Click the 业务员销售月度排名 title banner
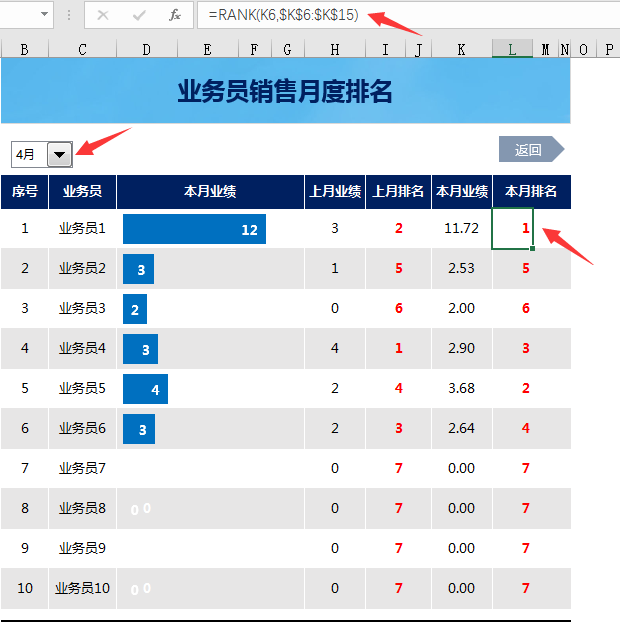Image resolution: width=620 pixels, height=633 pixels. tap(286, 90)
